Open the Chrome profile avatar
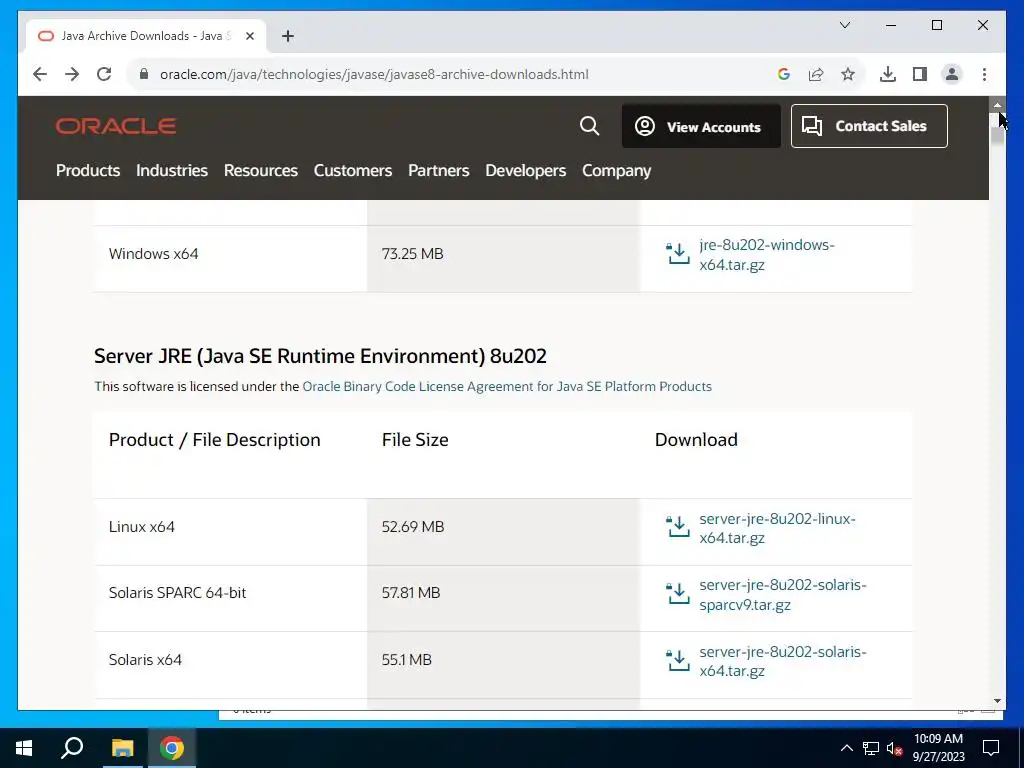The image size is (1024, 768). [952, 74]
